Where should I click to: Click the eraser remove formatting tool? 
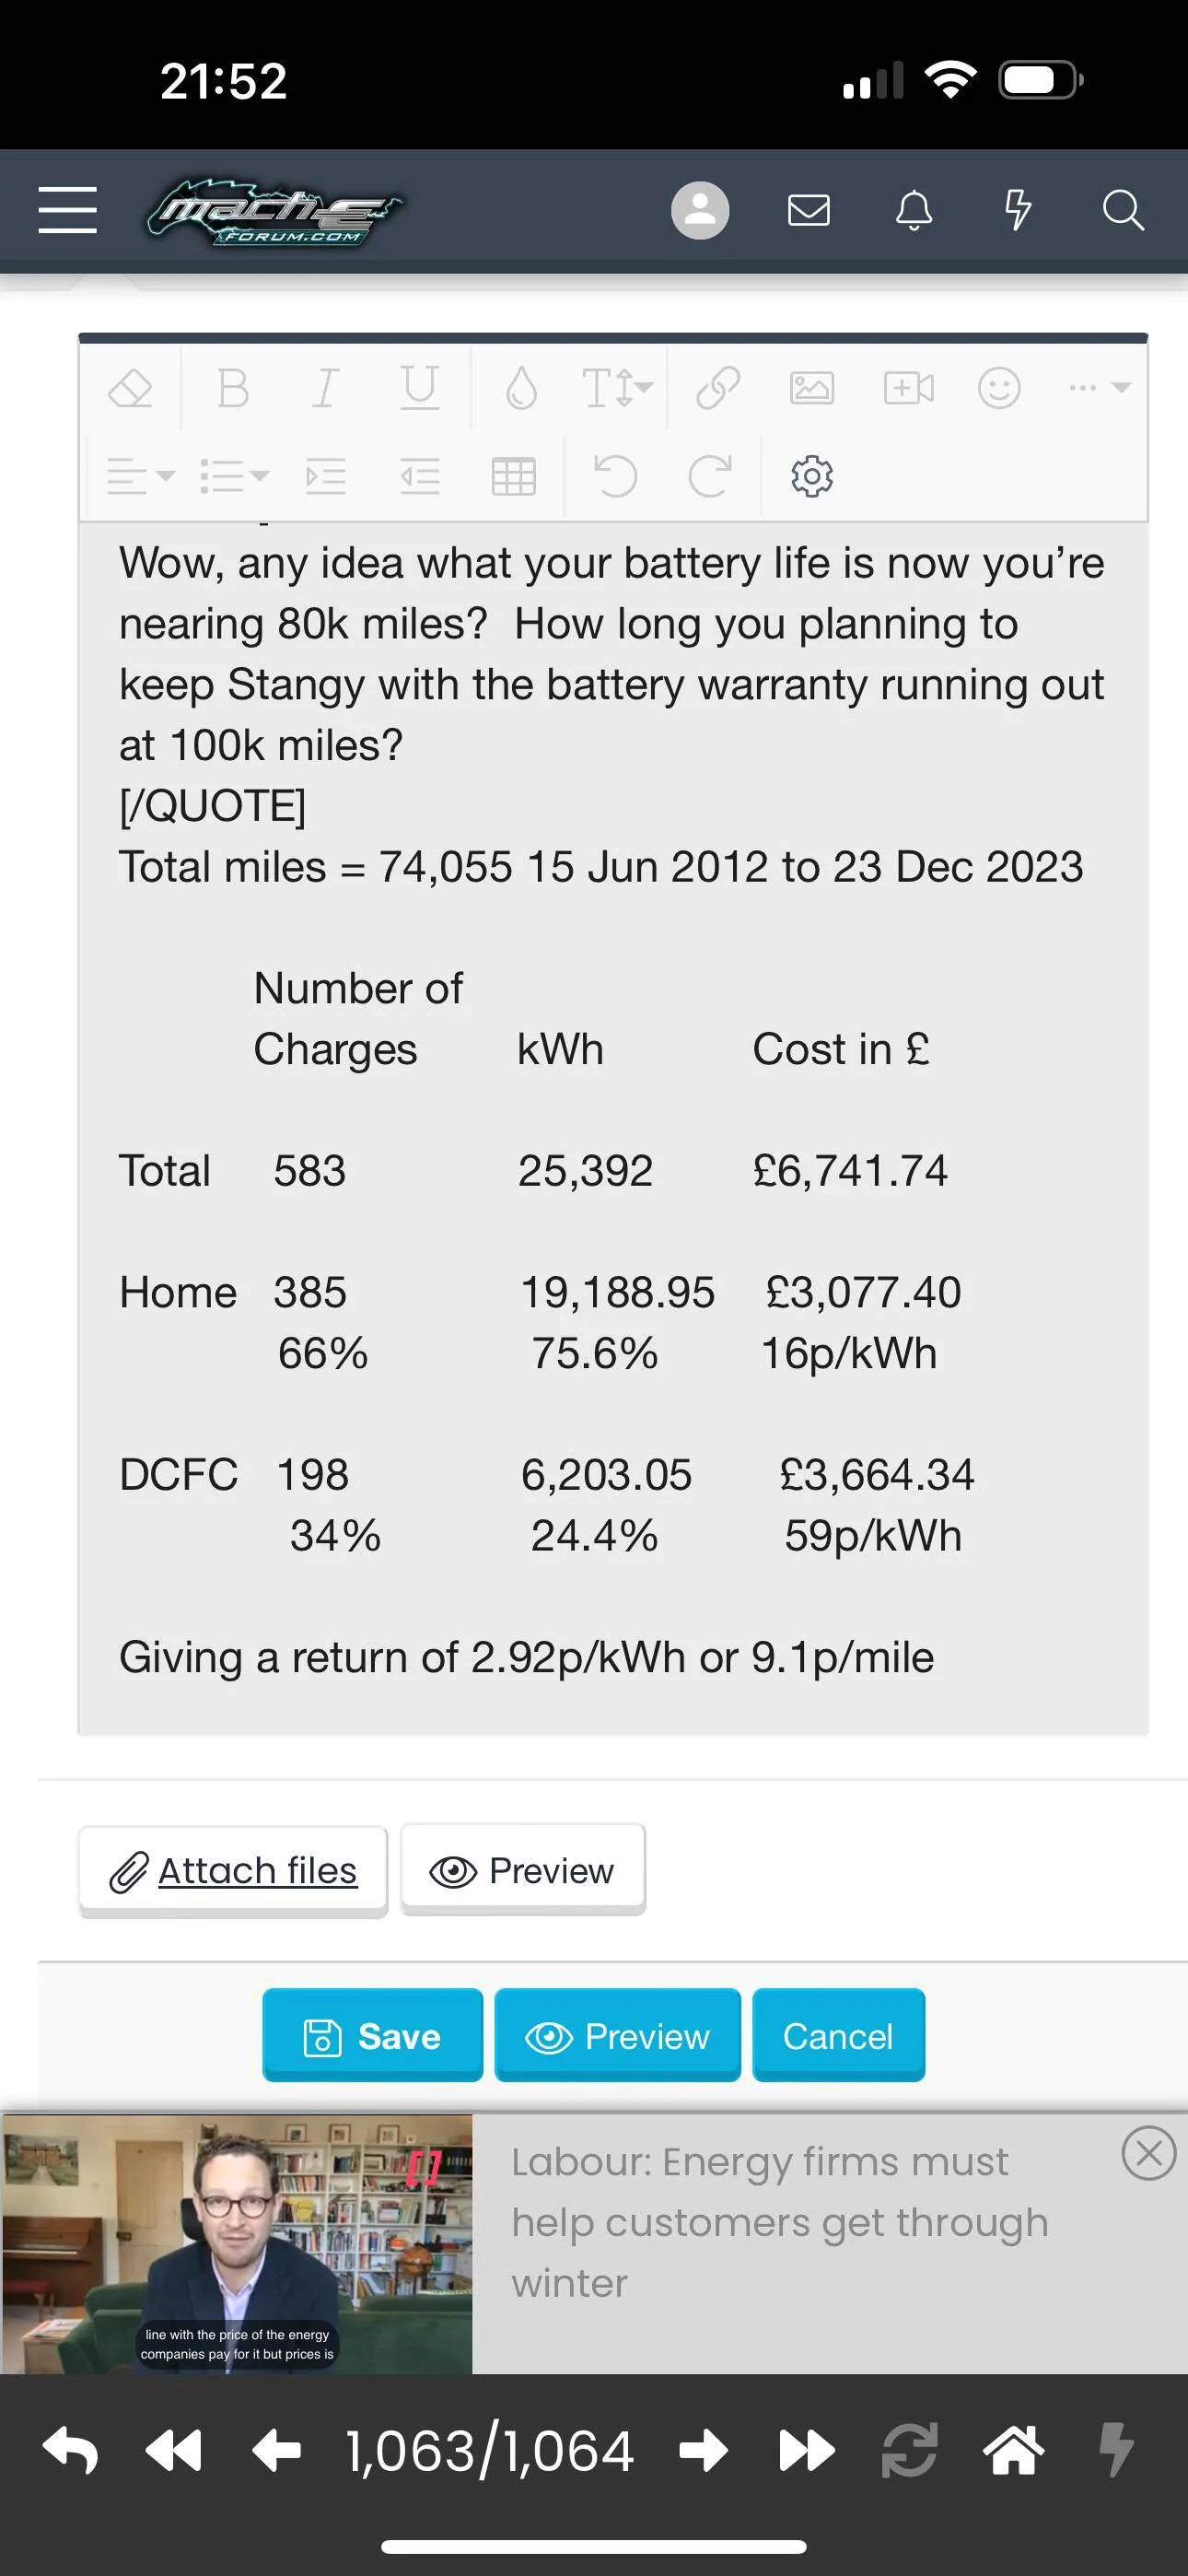(x=130, y=388)
